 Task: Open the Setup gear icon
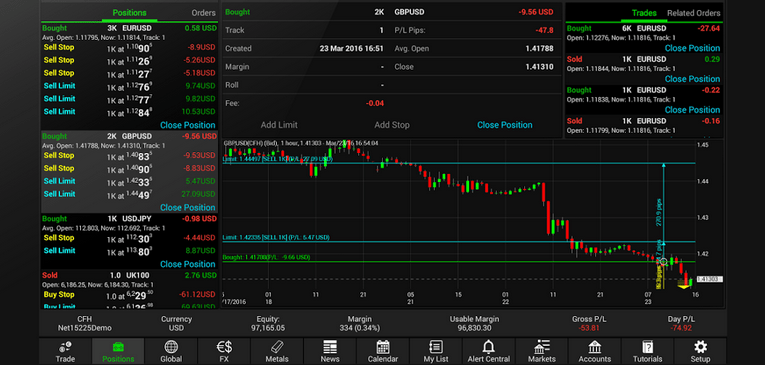pos(701,347)
